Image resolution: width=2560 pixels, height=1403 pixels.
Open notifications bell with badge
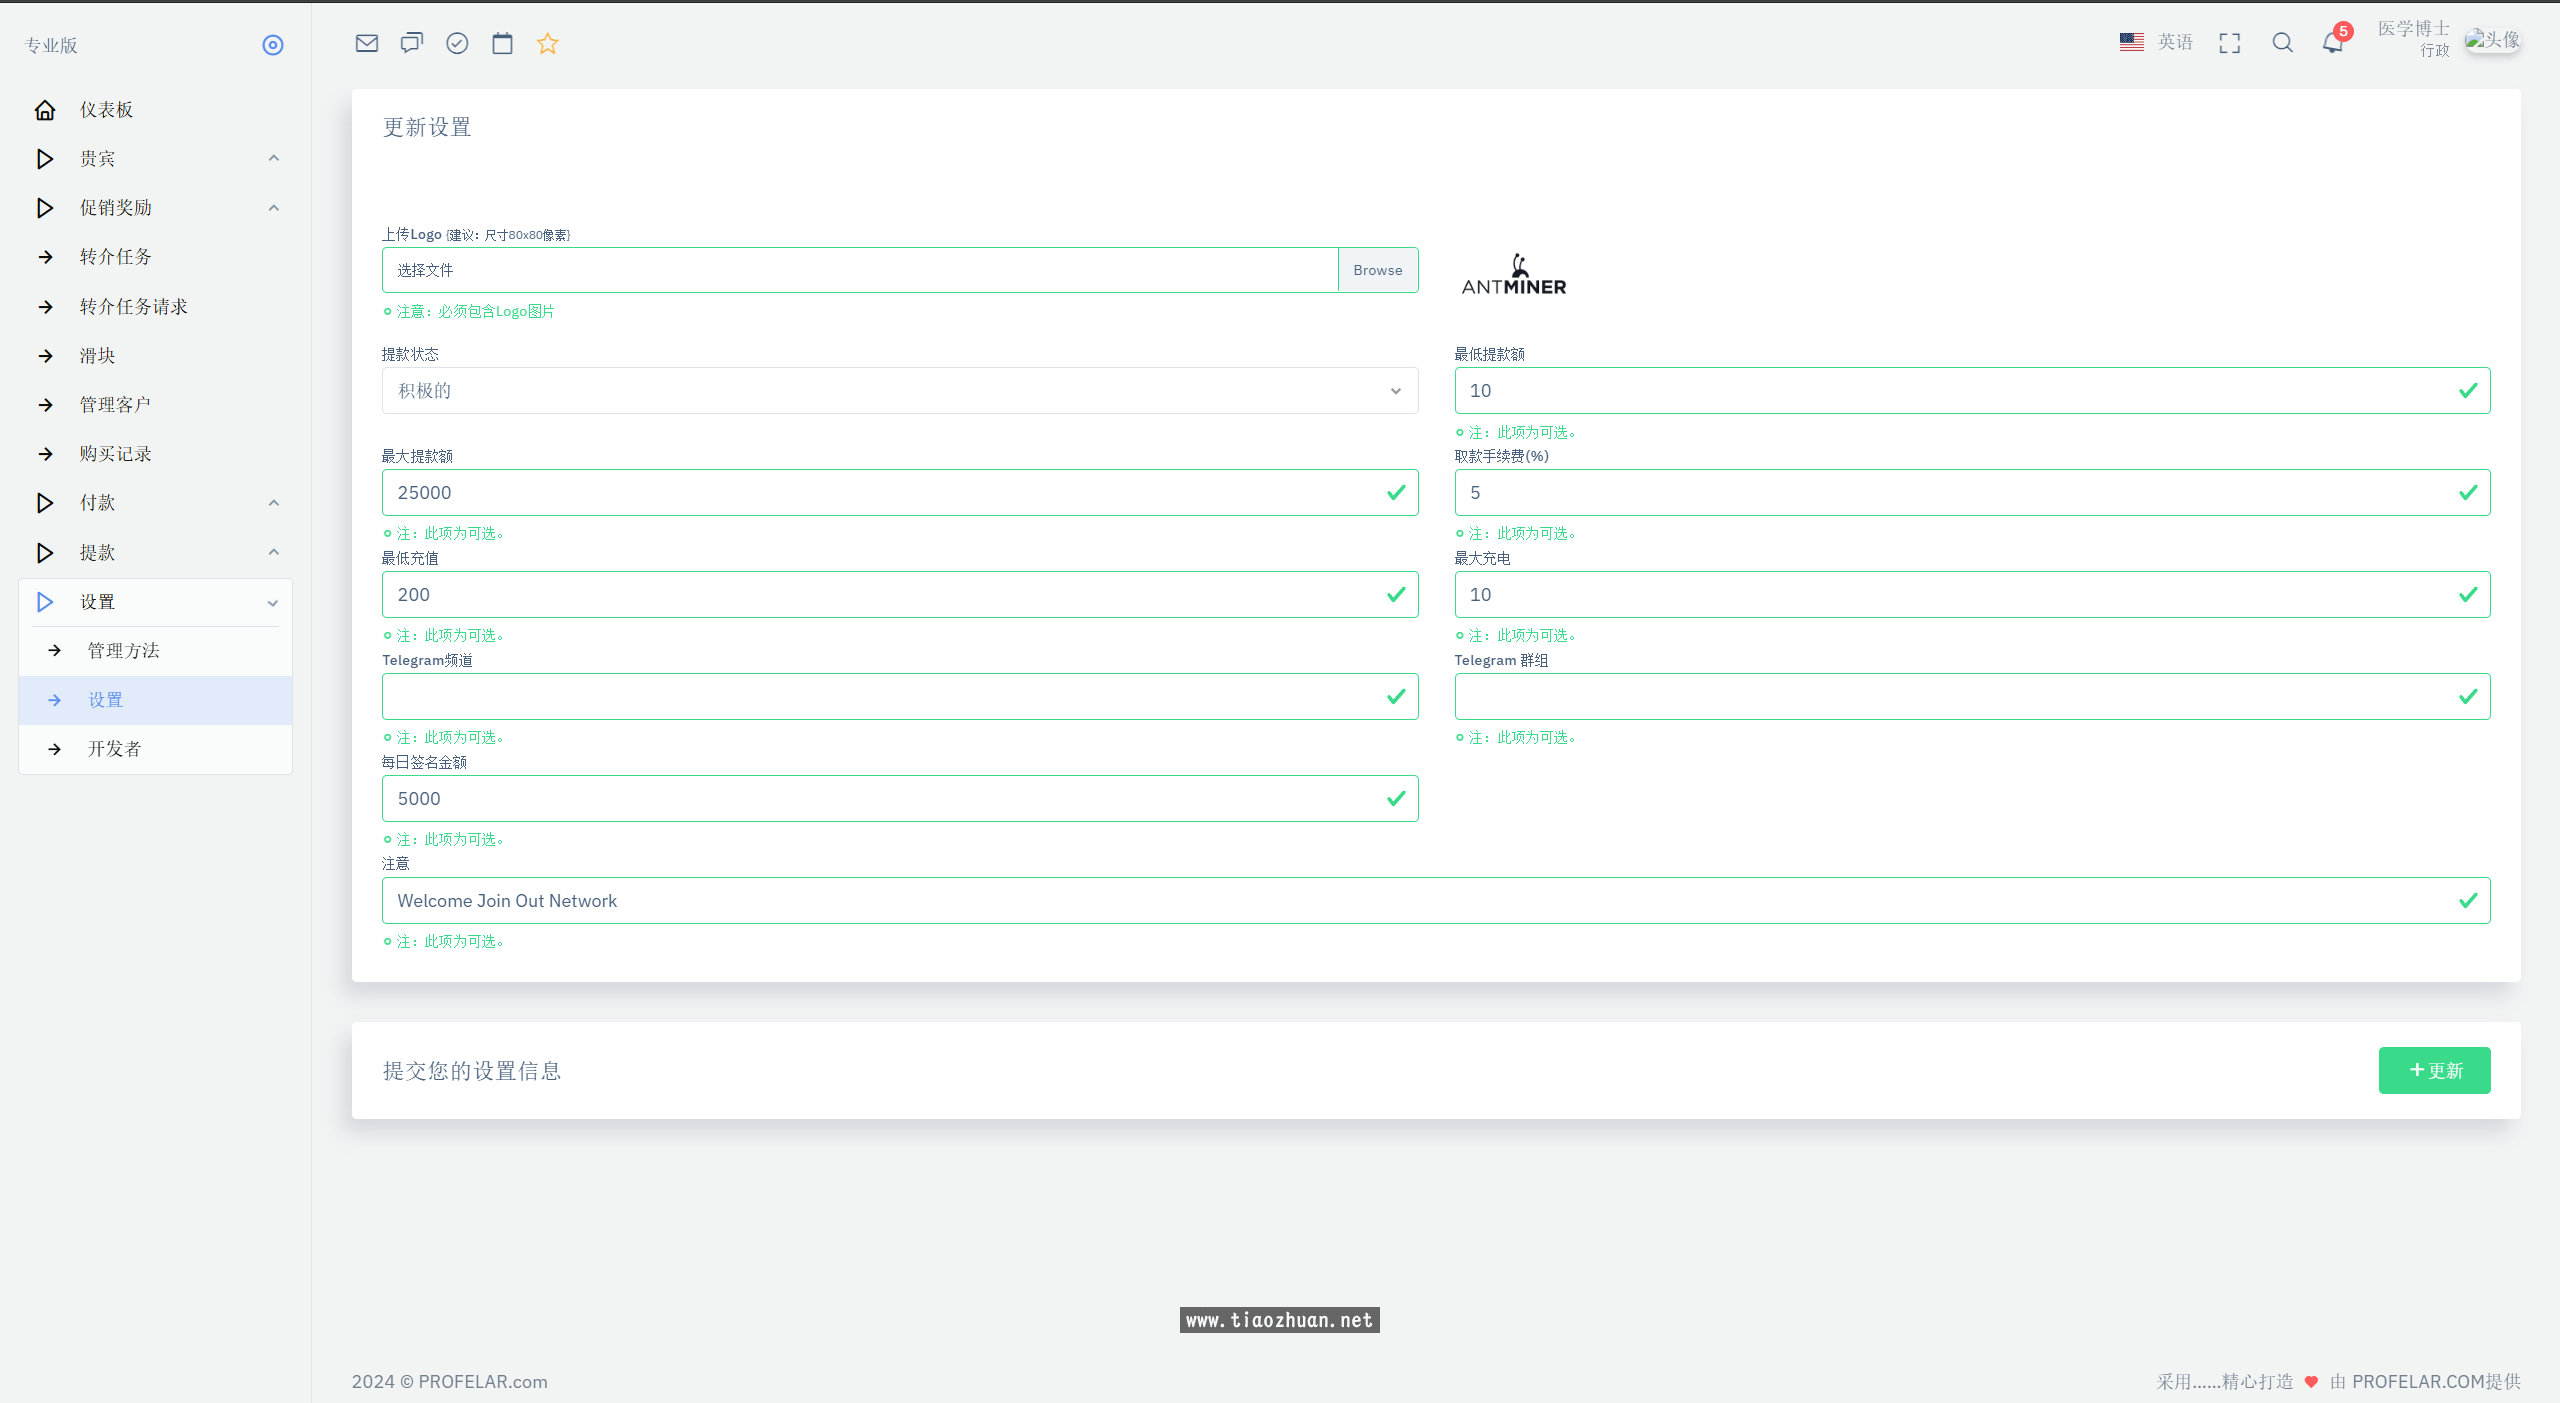[2332, 43]
